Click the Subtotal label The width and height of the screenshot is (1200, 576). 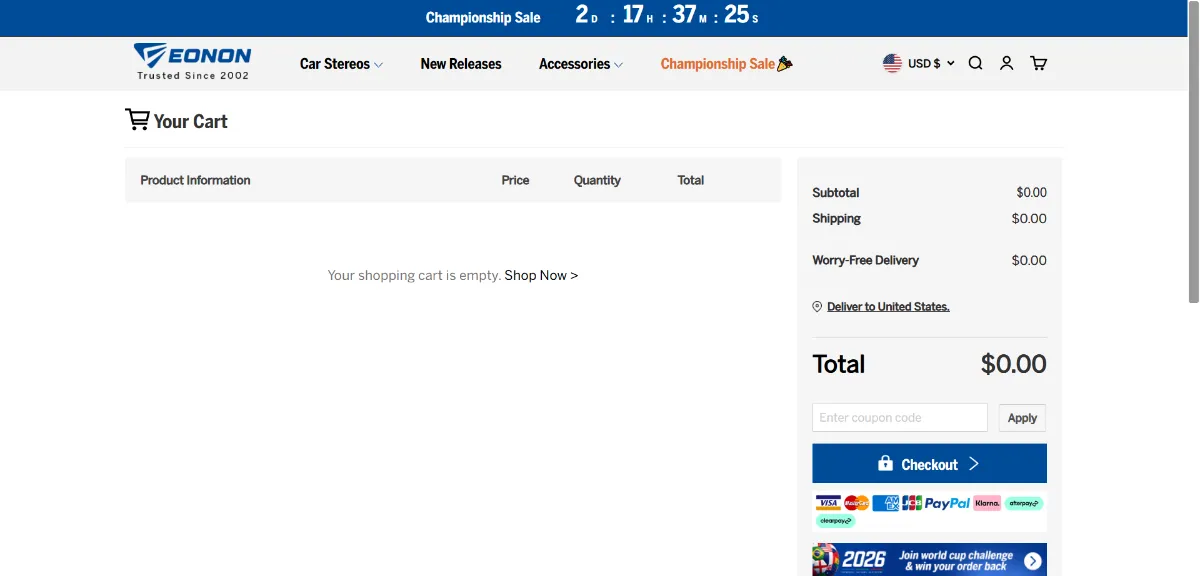coord(836,193)
